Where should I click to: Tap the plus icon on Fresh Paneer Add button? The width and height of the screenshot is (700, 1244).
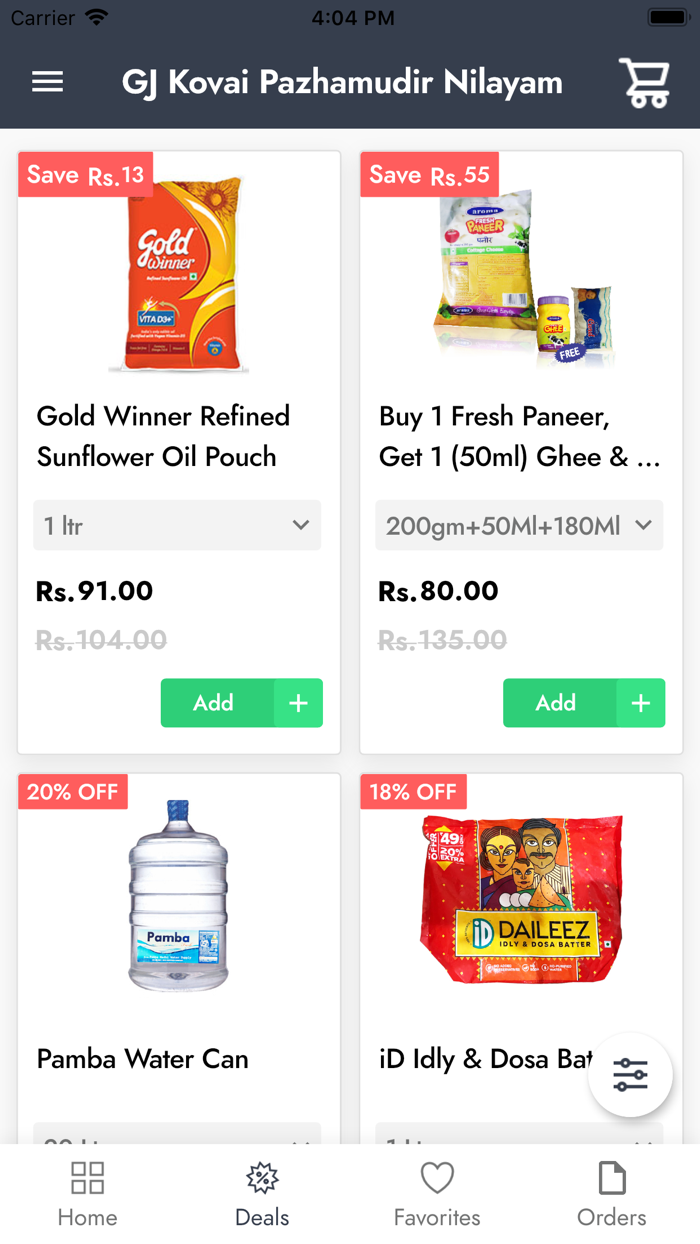(639, 703)
